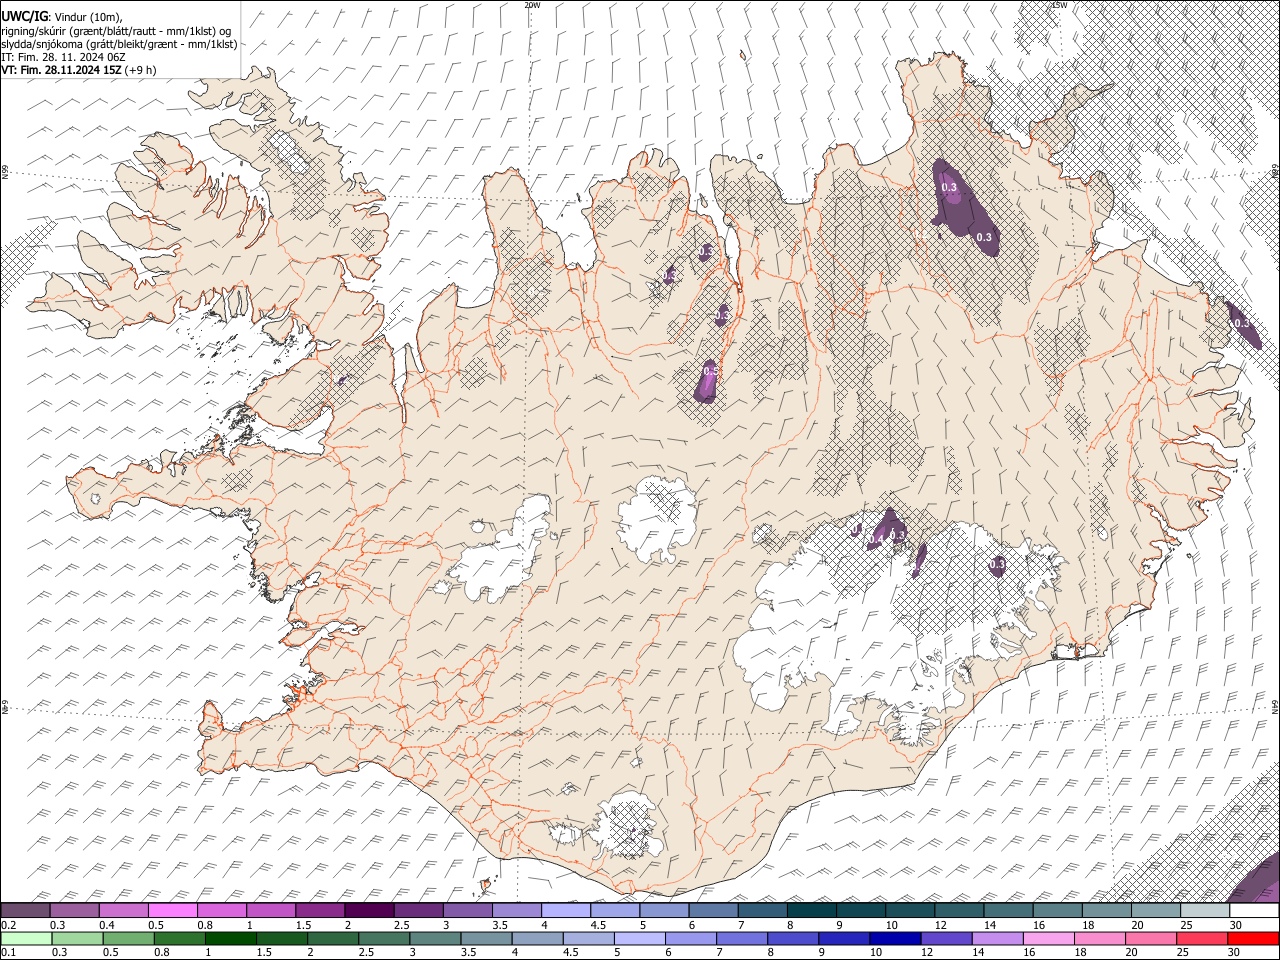Click the '0.2' label under top legend row
The height and width of the screenshot is (960, 1280).
pyautogui.click(x=8, y=925)
